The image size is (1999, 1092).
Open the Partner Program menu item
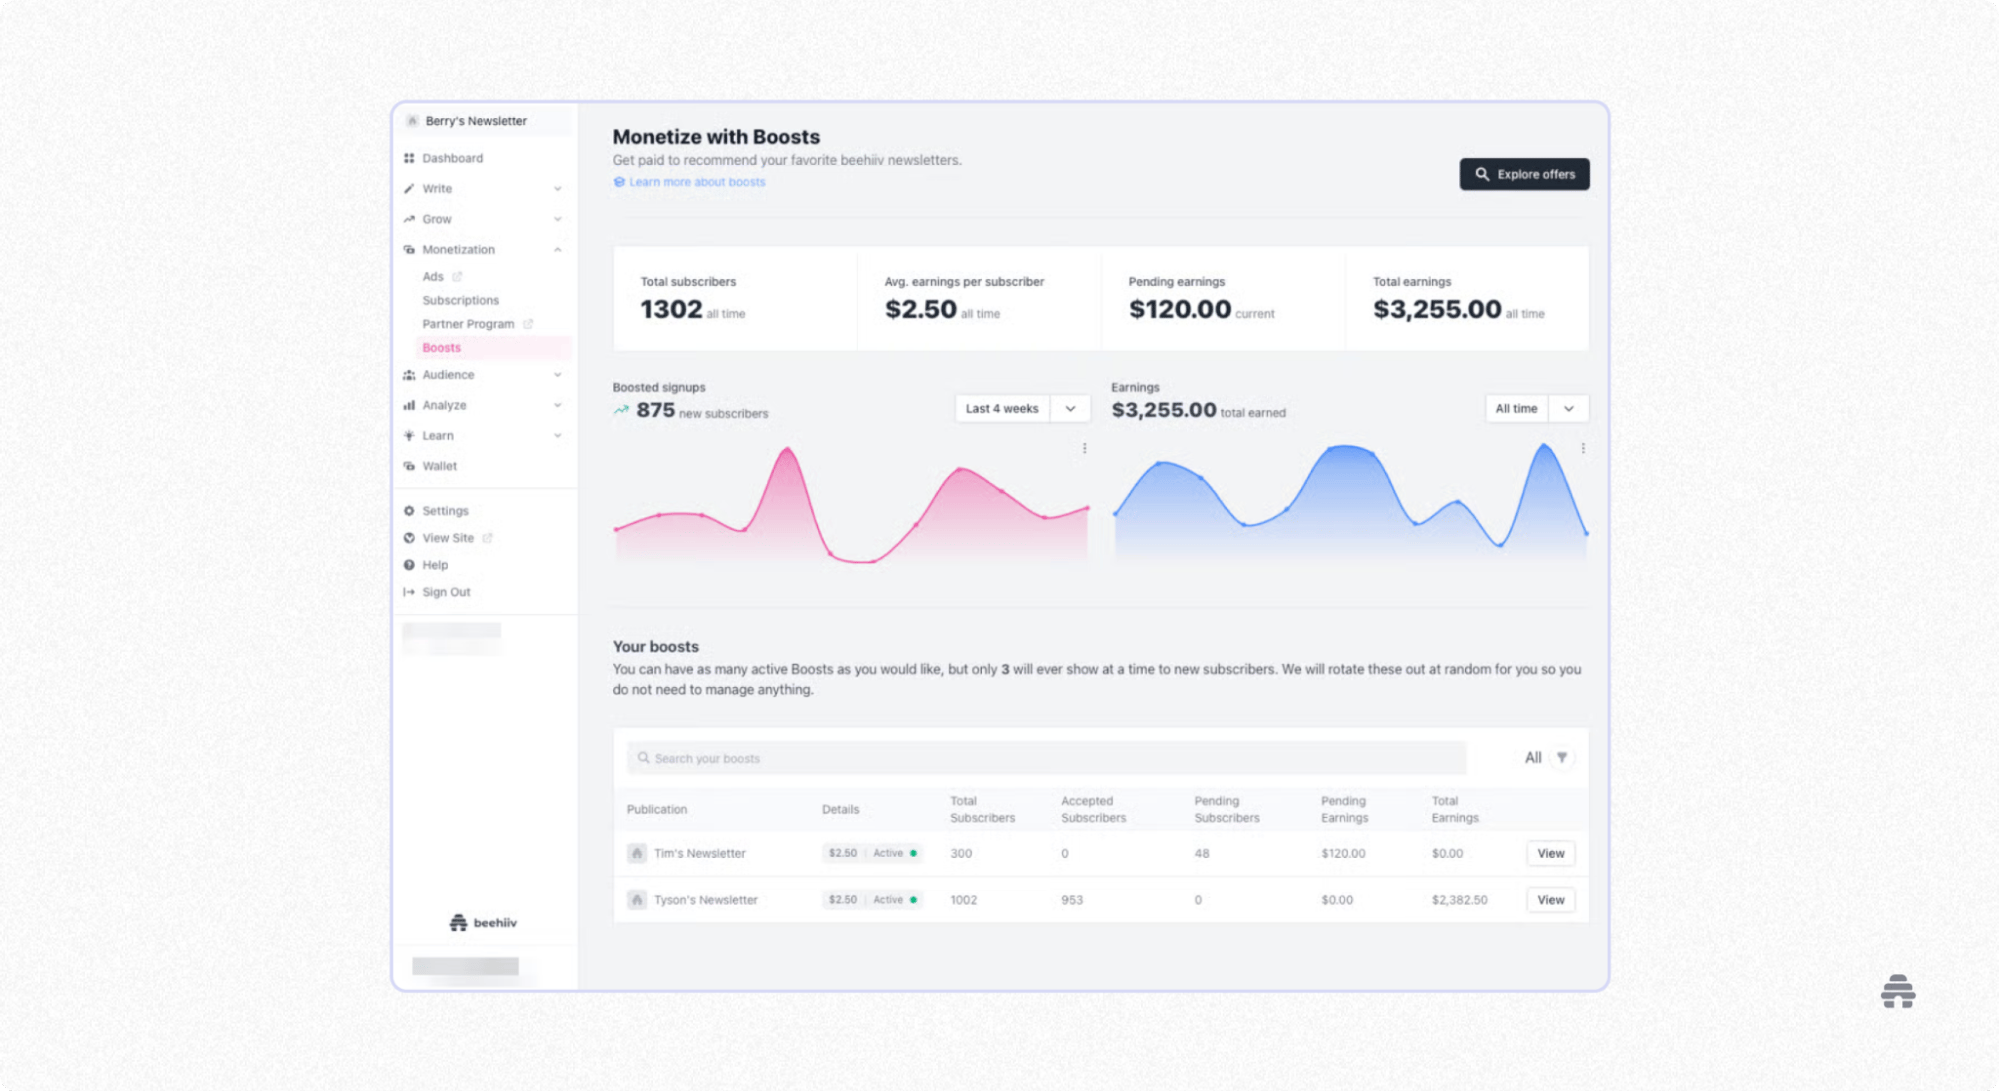pos(468,323)
